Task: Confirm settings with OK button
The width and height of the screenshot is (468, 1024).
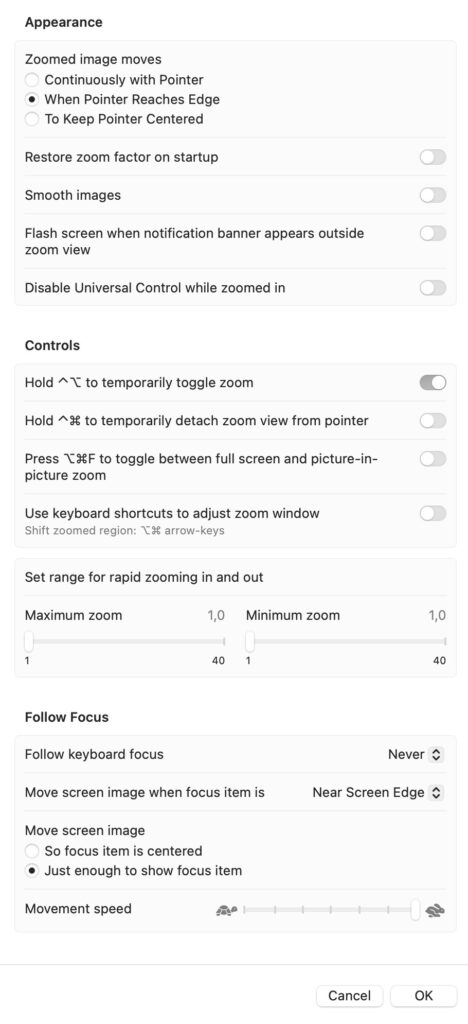Action: (424, 996)
